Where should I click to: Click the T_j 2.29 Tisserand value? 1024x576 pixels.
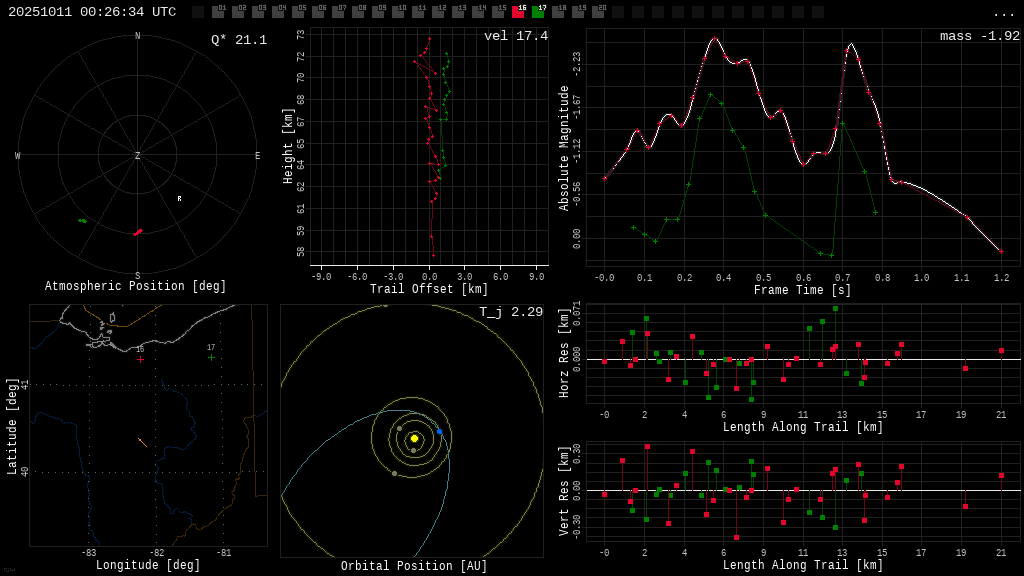coord(510,312)
